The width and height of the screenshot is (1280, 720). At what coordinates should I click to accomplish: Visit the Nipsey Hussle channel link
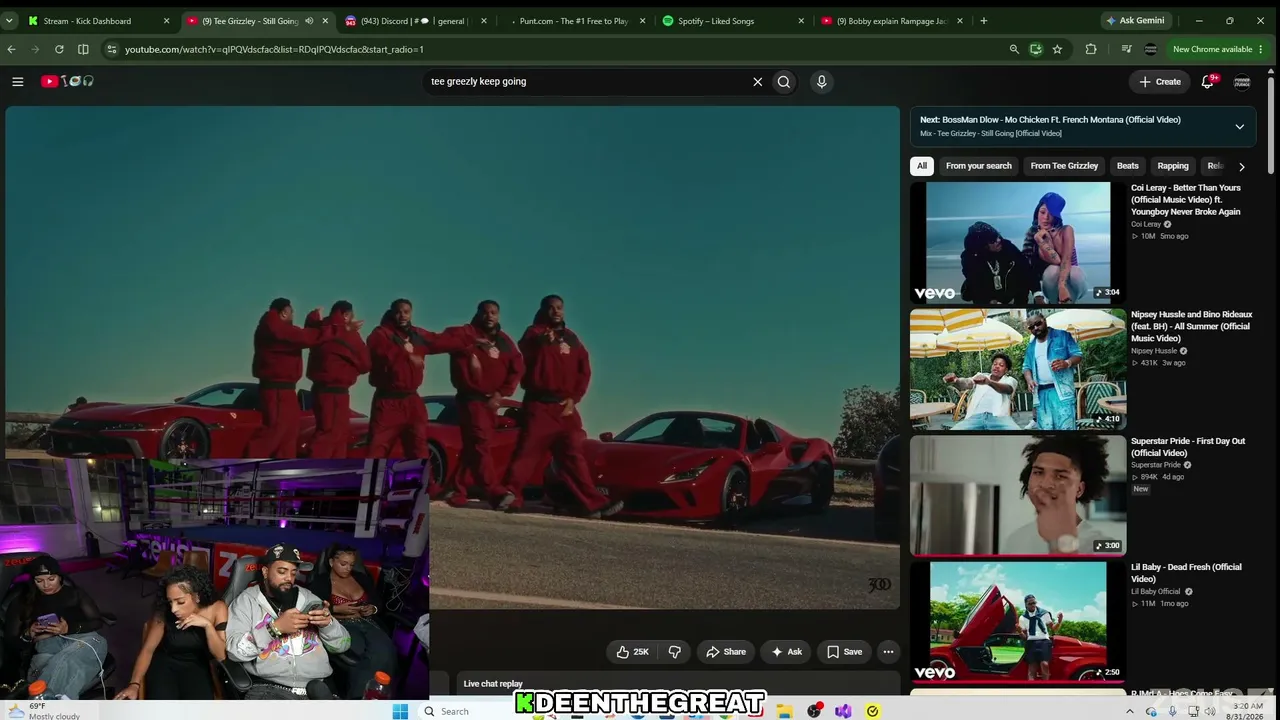[x=1154, y=351]
